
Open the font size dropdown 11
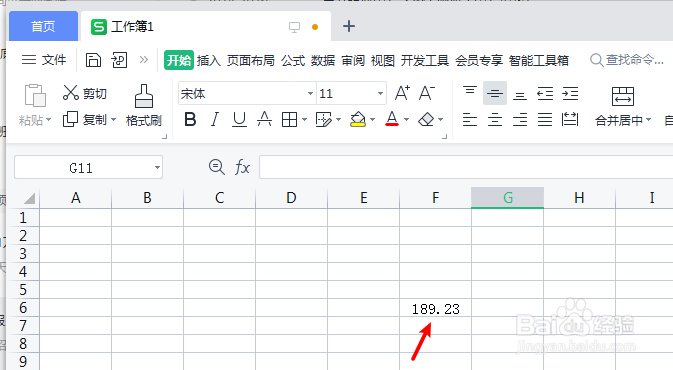click(380, 93)
